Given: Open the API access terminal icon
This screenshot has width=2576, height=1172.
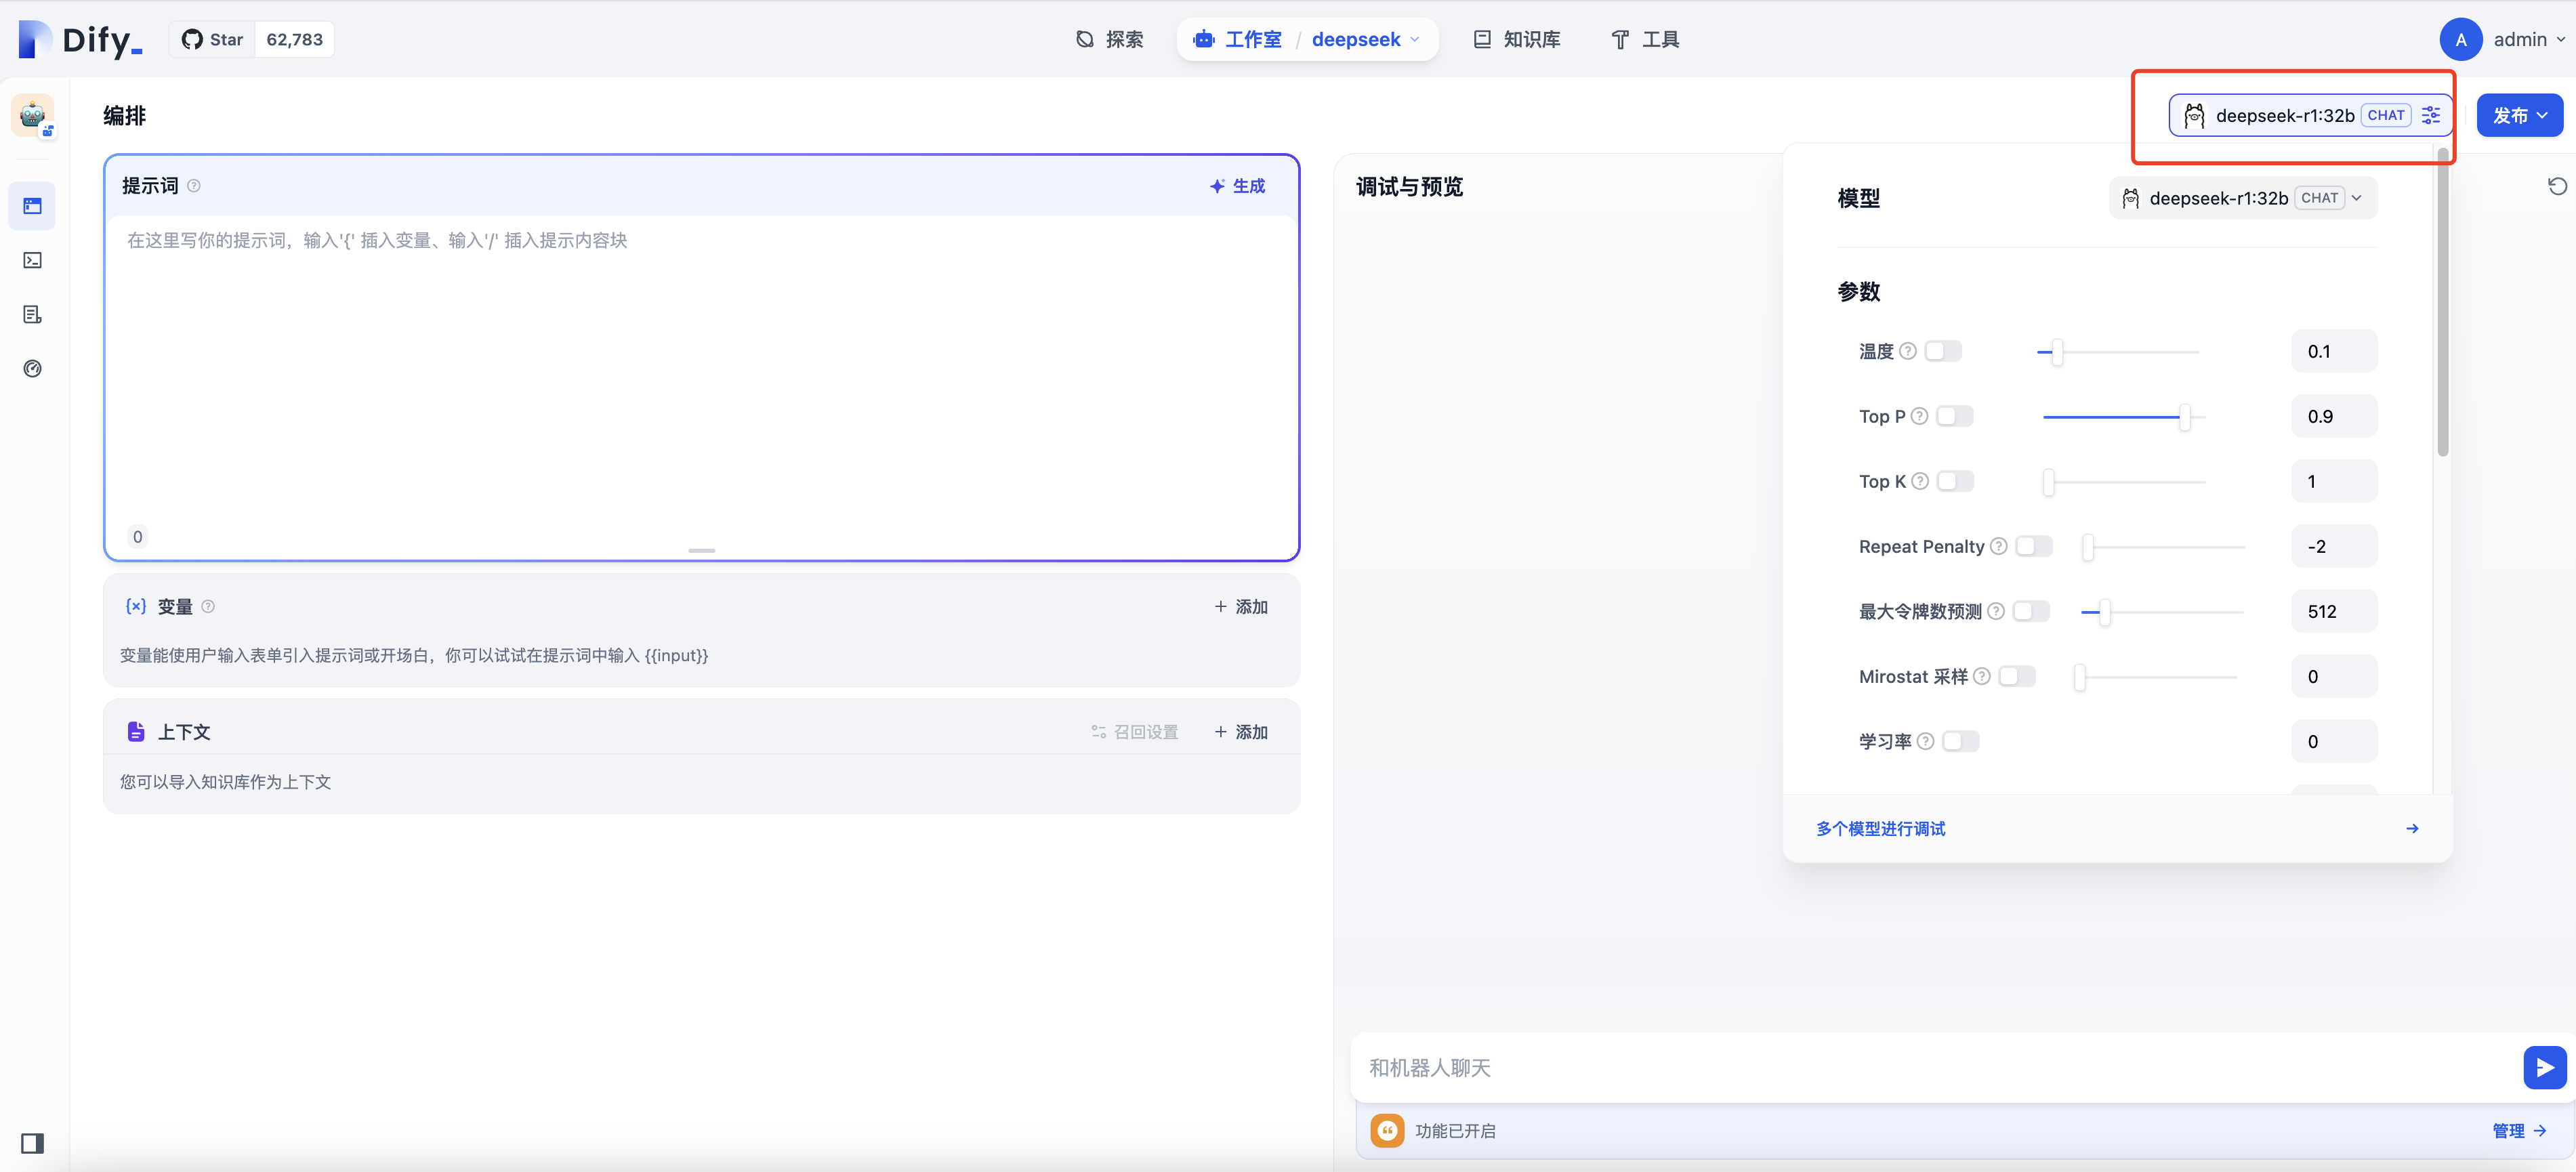Looking at the screenshot, I should click(32, 260).
